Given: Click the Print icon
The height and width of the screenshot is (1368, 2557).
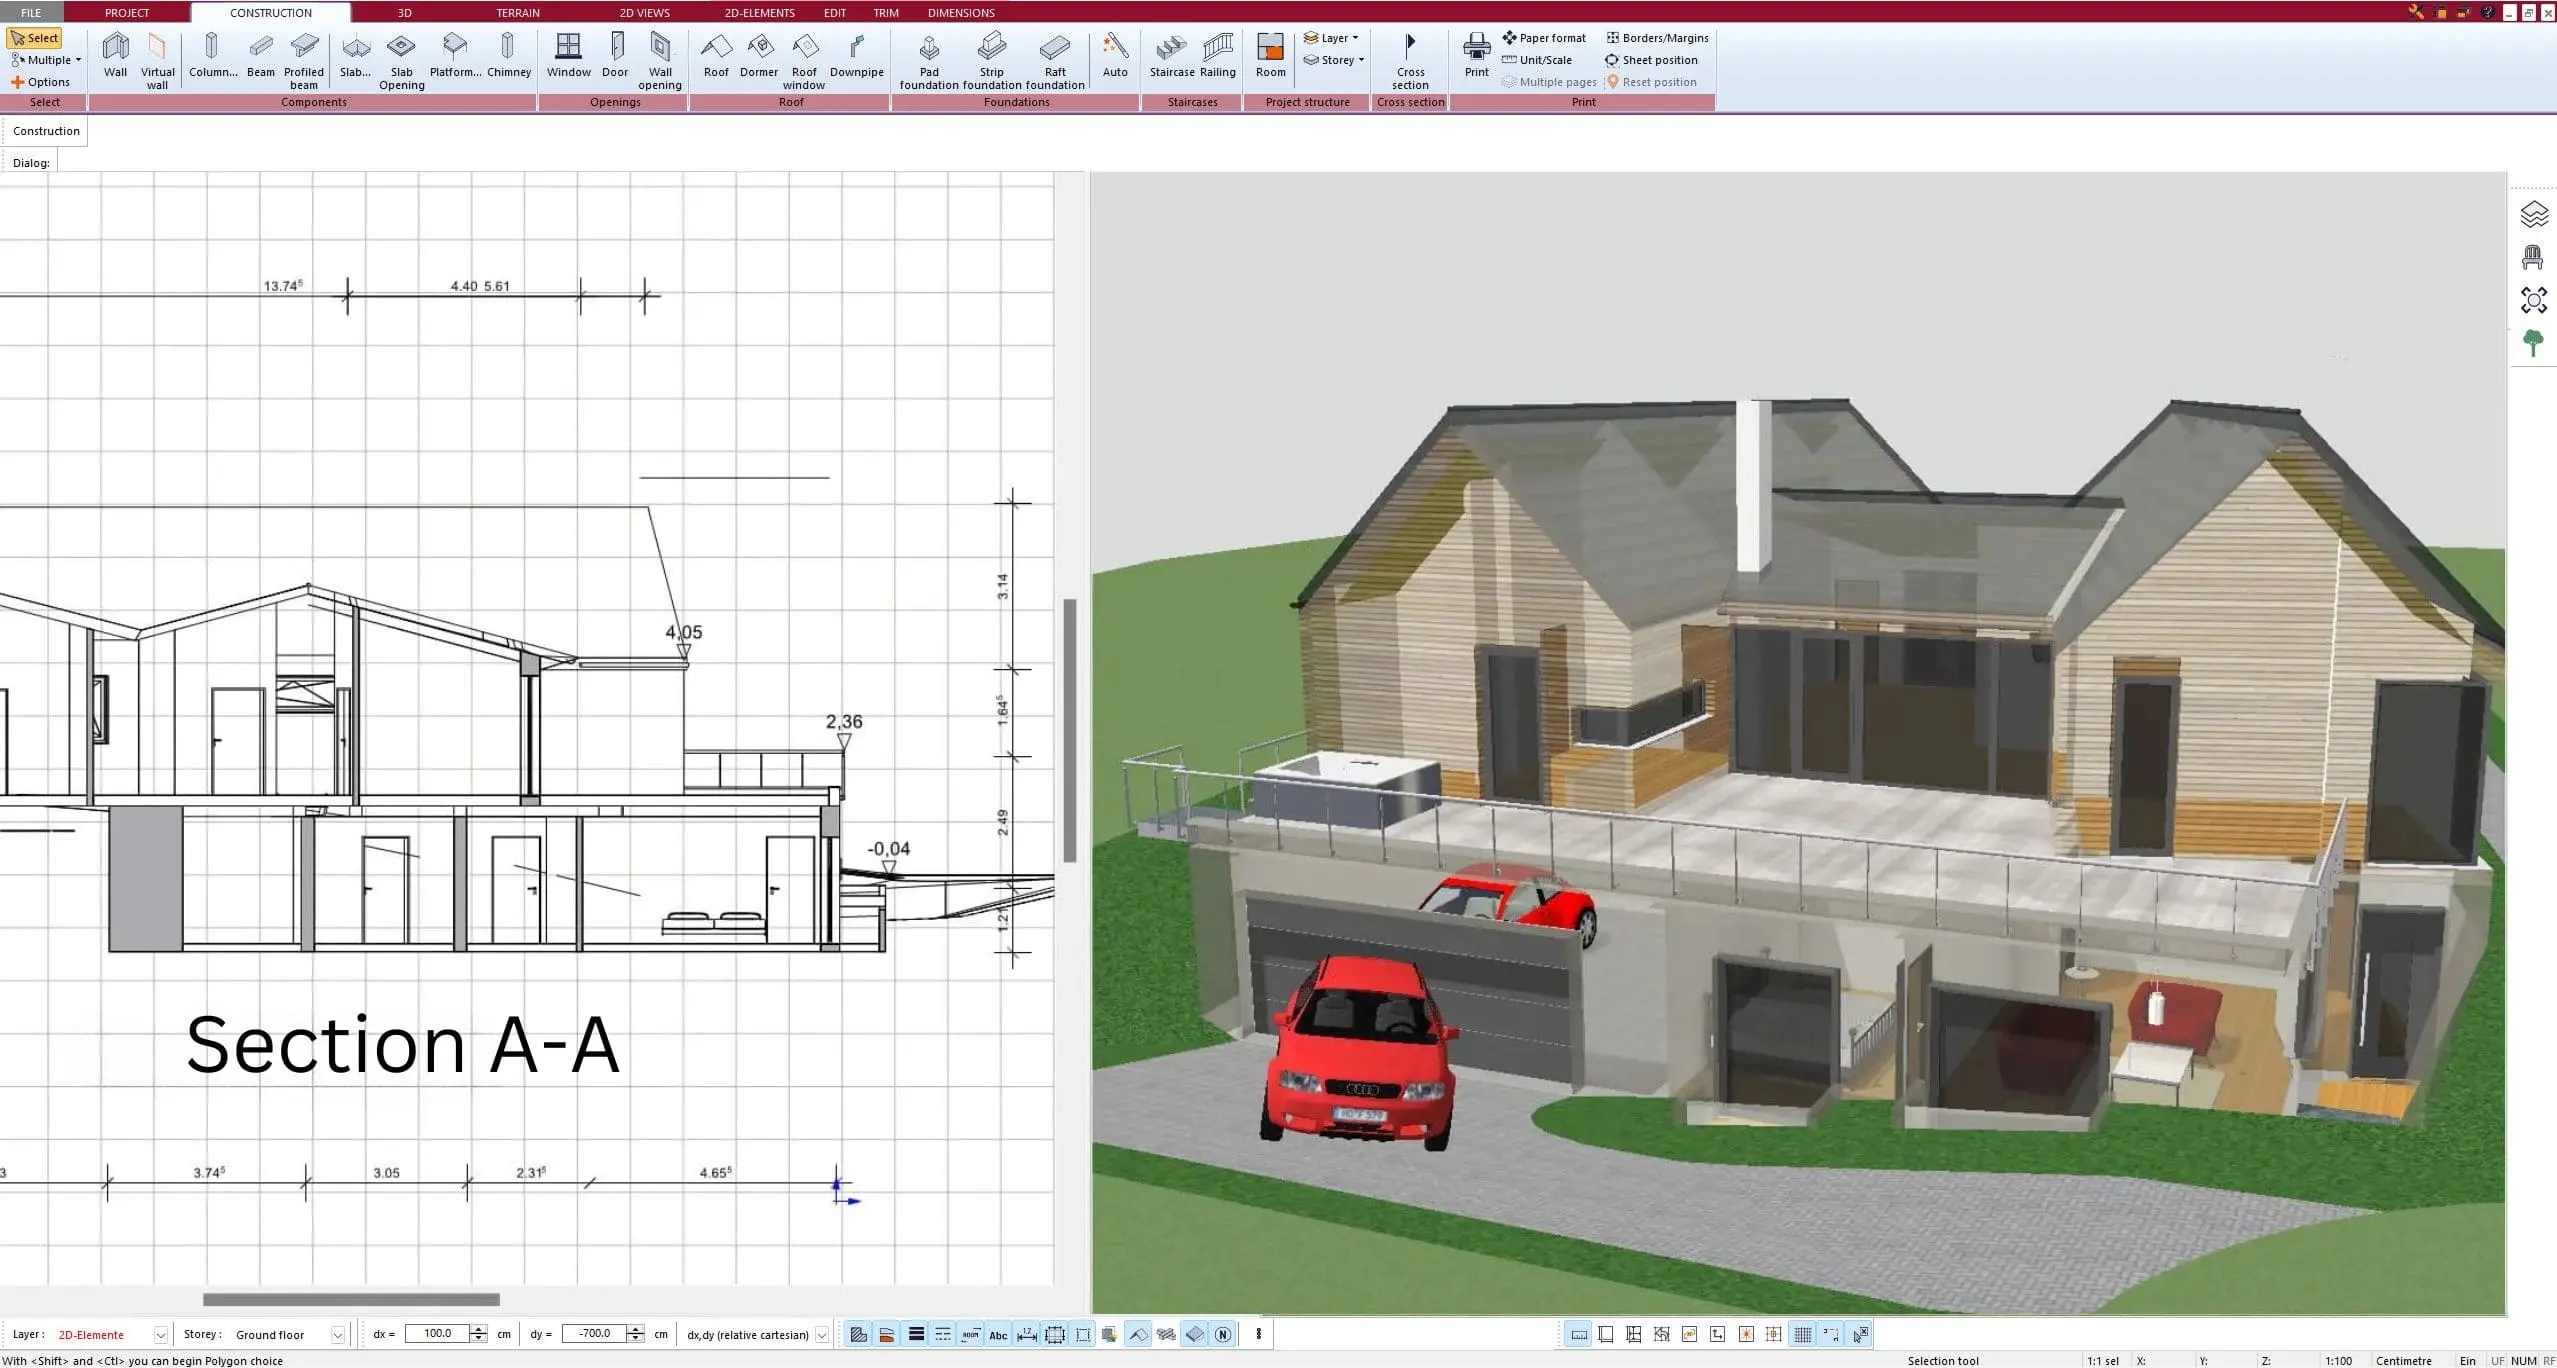Looking at the screenshot, I should pos(1476,55).
